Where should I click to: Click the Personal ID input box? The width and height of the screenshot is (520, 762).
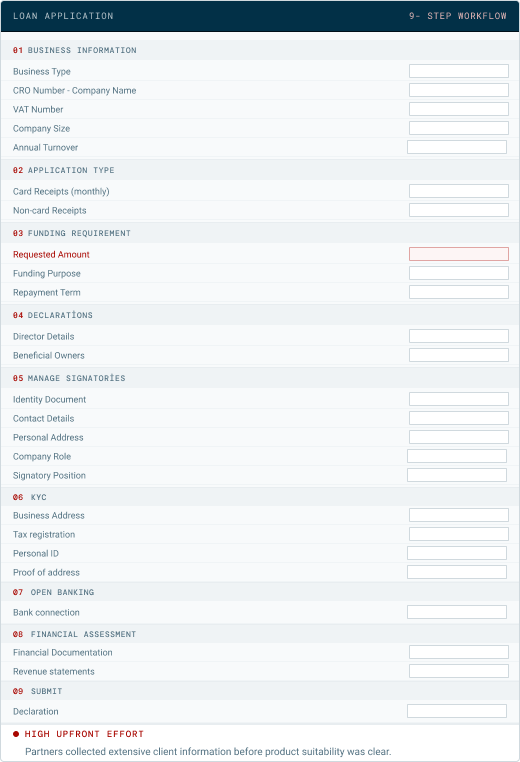(457, 553)
